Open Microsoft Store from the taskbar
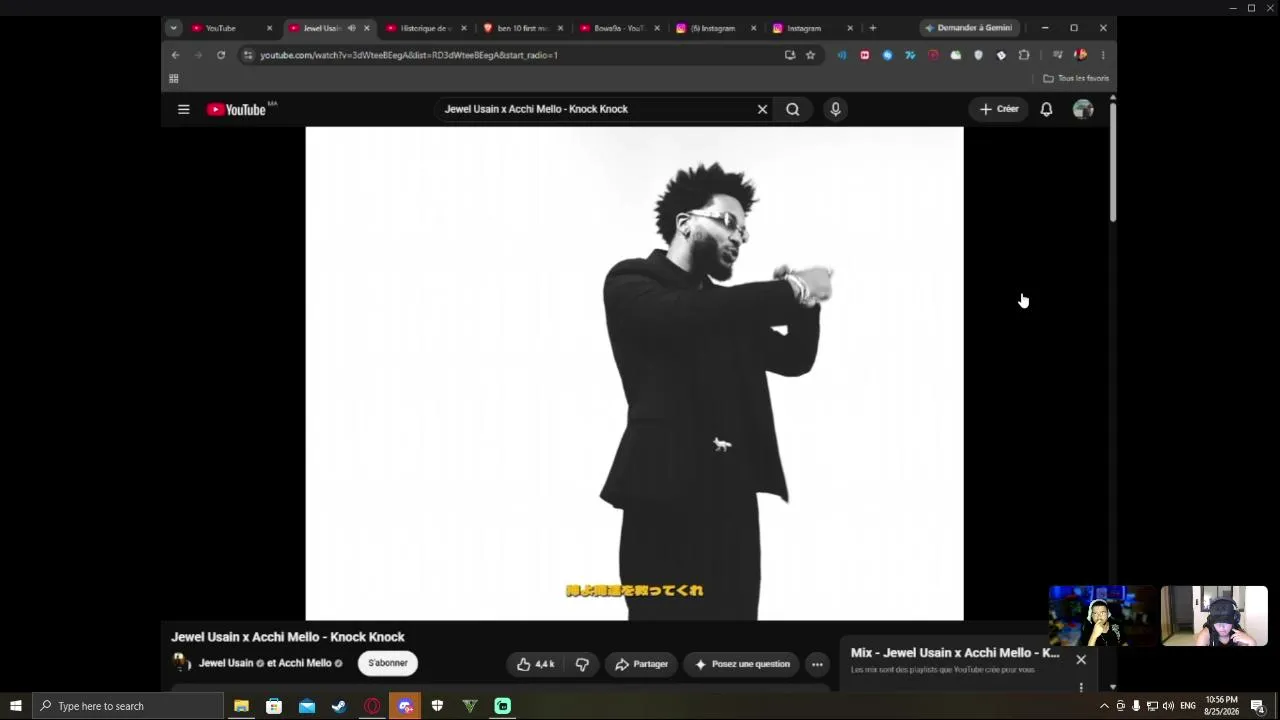The height and width of the screenshot is (720, 1280). pos(274,706)
